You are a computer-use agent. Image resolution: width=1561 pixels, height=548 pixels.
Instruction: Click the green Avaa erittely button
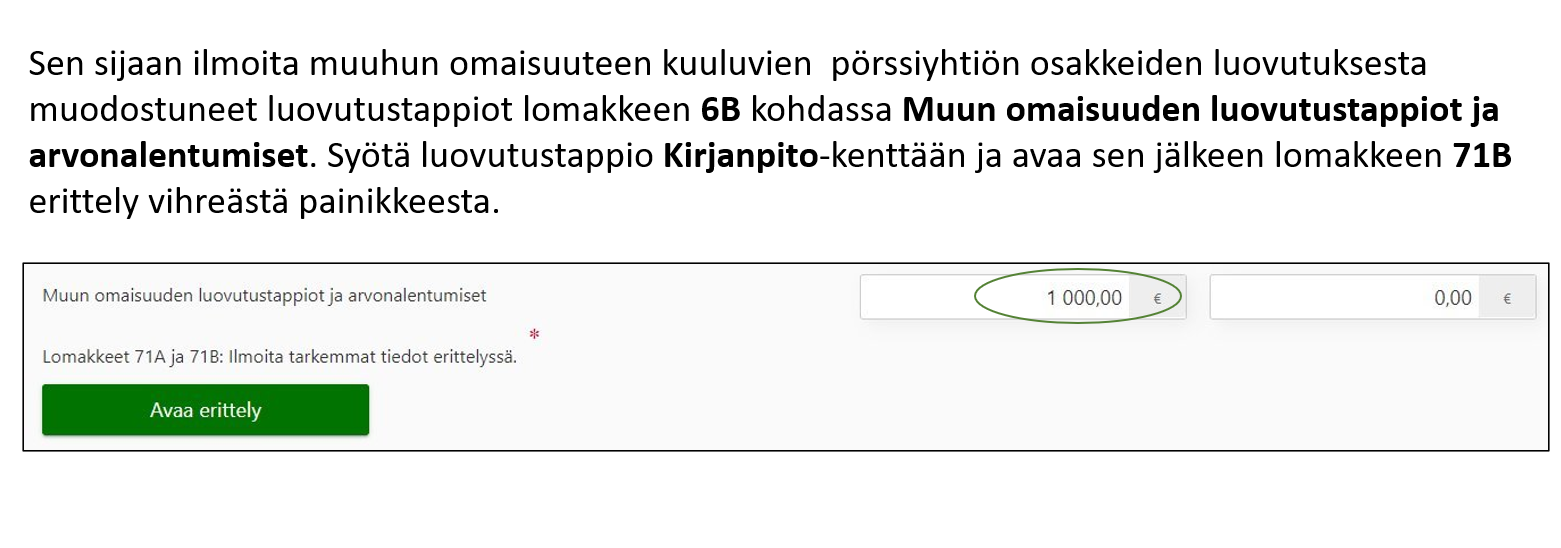click(205, 410)
